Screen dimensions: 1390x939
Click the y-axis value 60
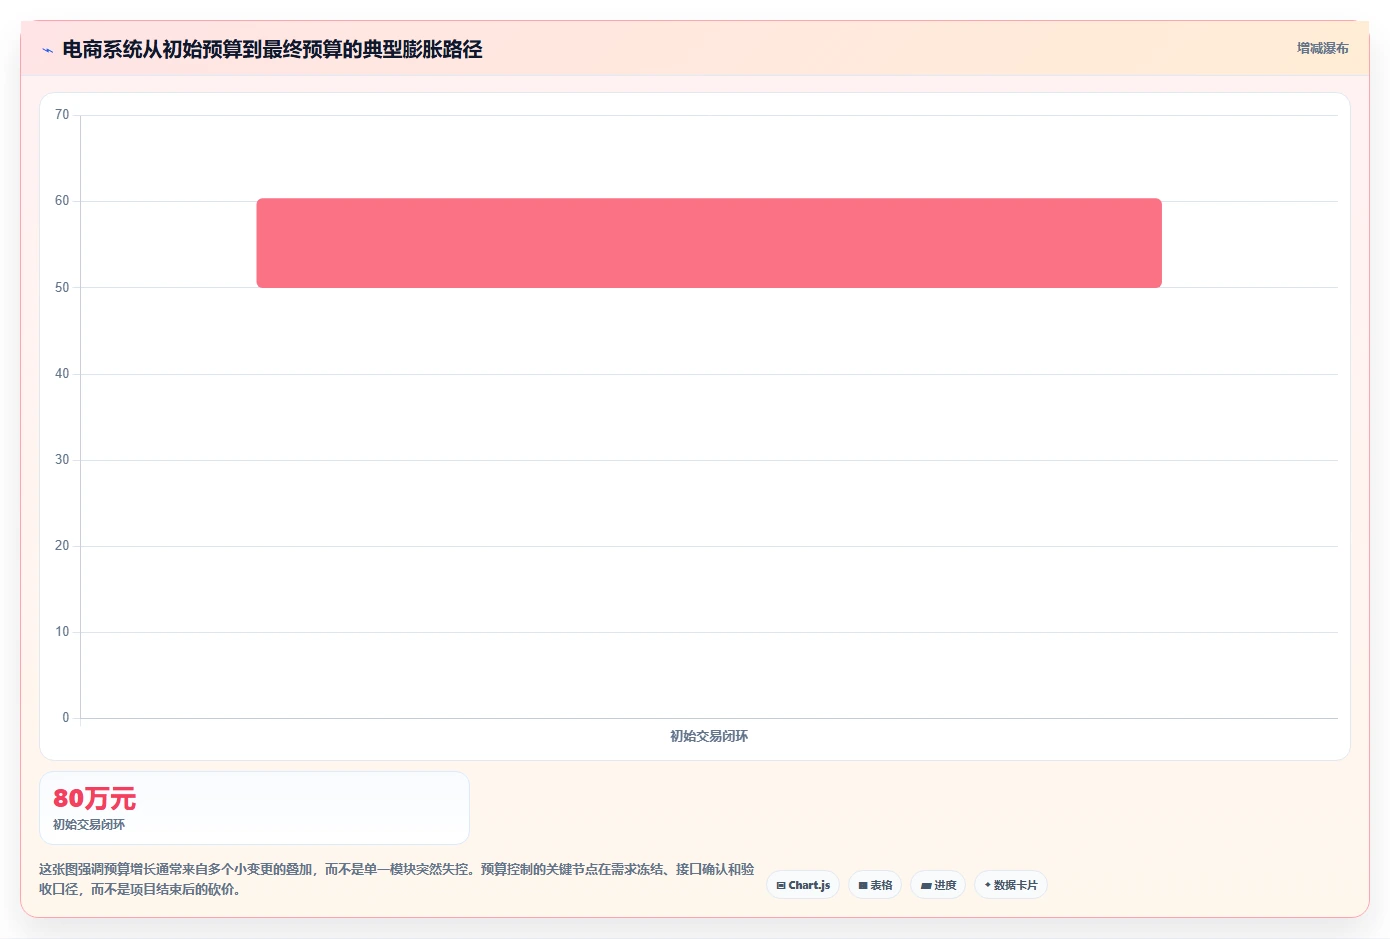[62, 201]
